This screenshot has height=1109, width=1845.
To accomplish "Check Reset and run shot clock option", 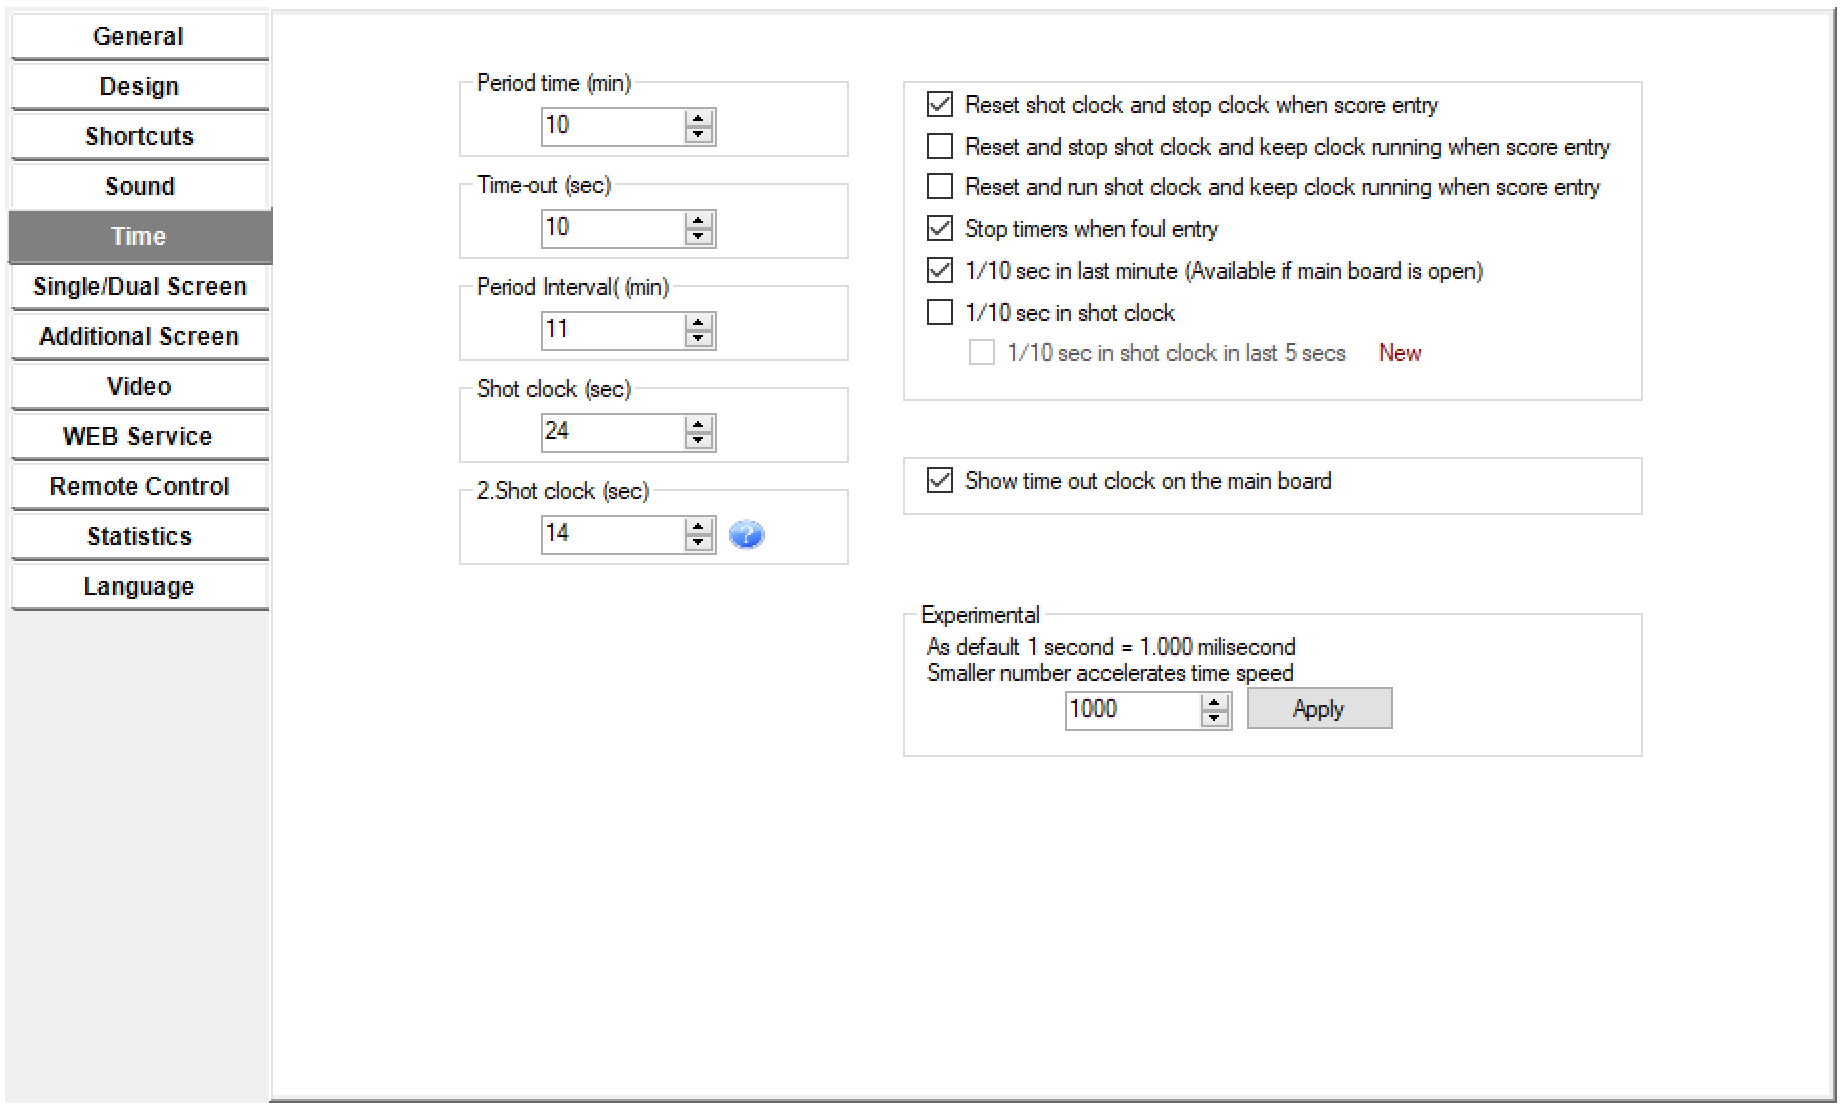I will point(940,187).
